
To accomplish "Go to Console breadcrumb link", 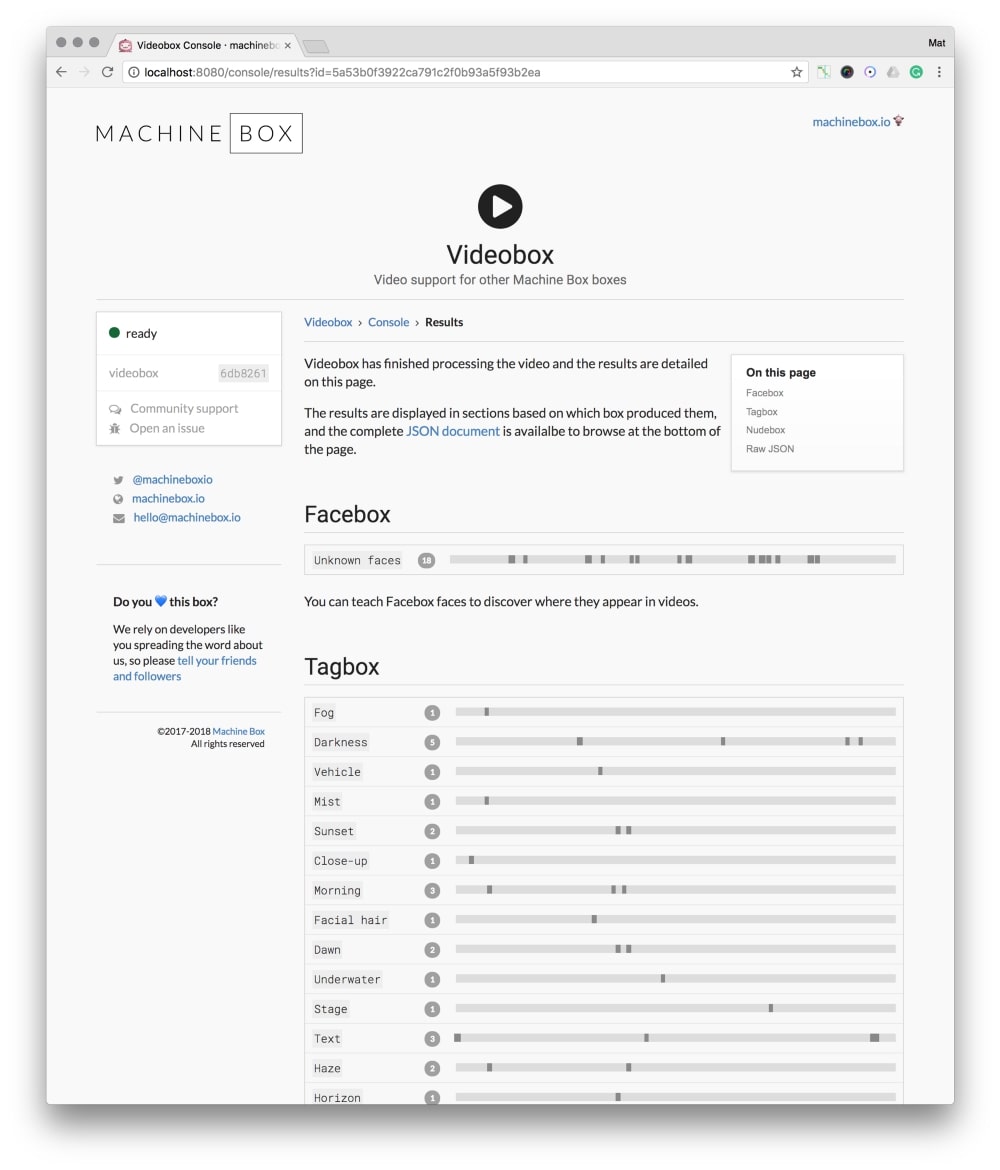I will tap(388, 322).
